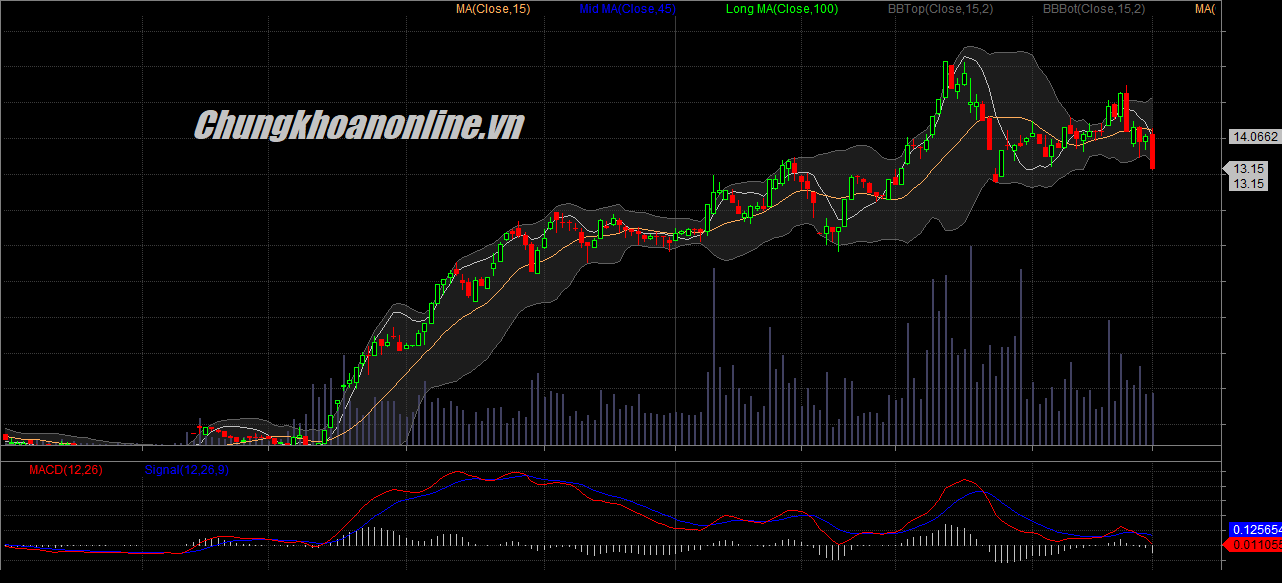Image resolution: width=1282 pixels, height=583 pixels.
Task: Select the BBTop(Close,15,2) indicator label
Action: click(x=939, y=9)
